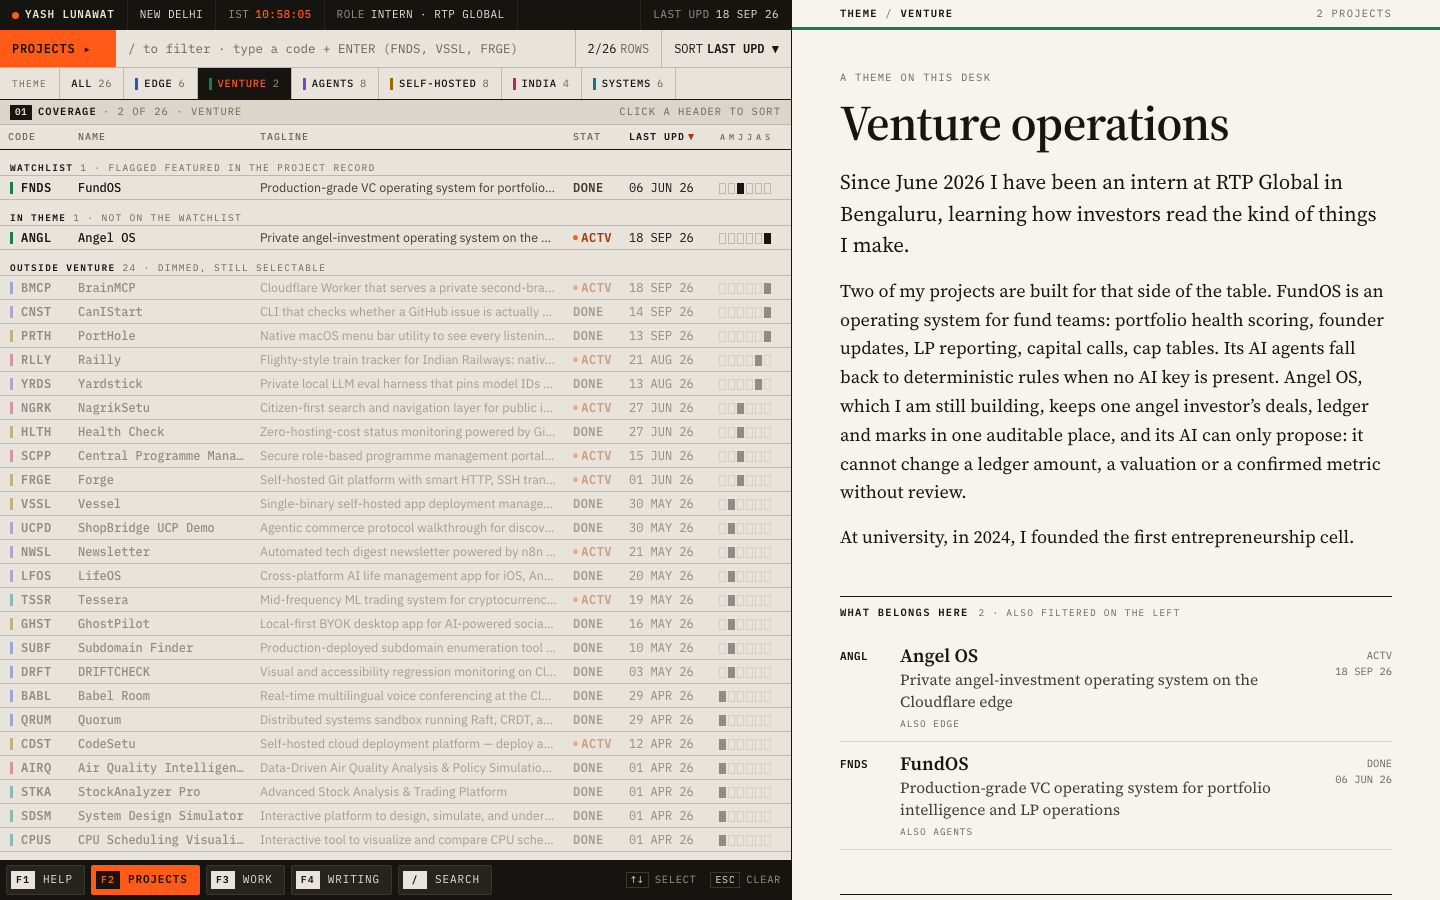The height and width of the screenshot is (900, 1440).
Task: Select the FNDS FundOS row
Action: click(x=395, y=188)
